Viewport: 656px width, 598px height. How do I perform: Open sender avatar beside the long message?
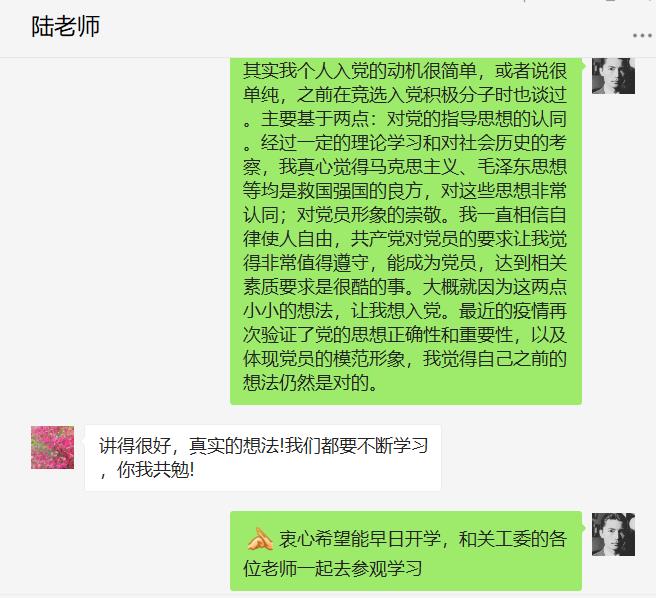click(613, 76)
